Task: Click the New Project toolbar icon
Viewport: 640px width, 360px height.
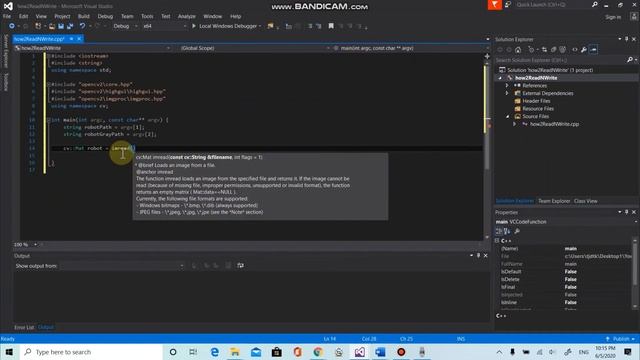Action: pos(38,26)
